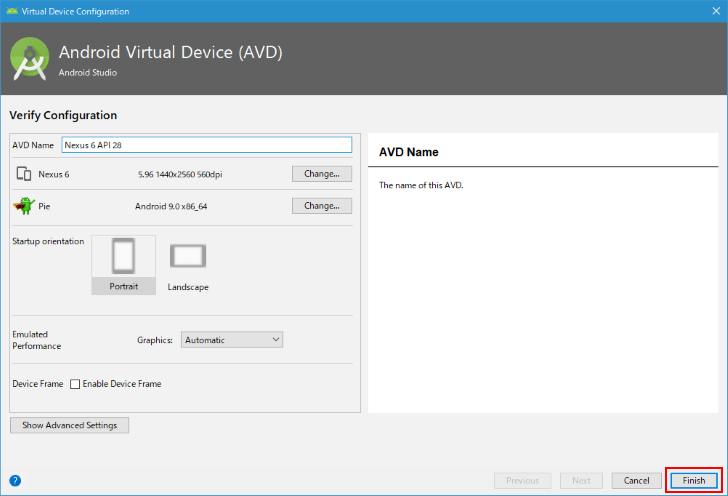Click the 'Android 9.0 x86_64' text

(171, 206)
